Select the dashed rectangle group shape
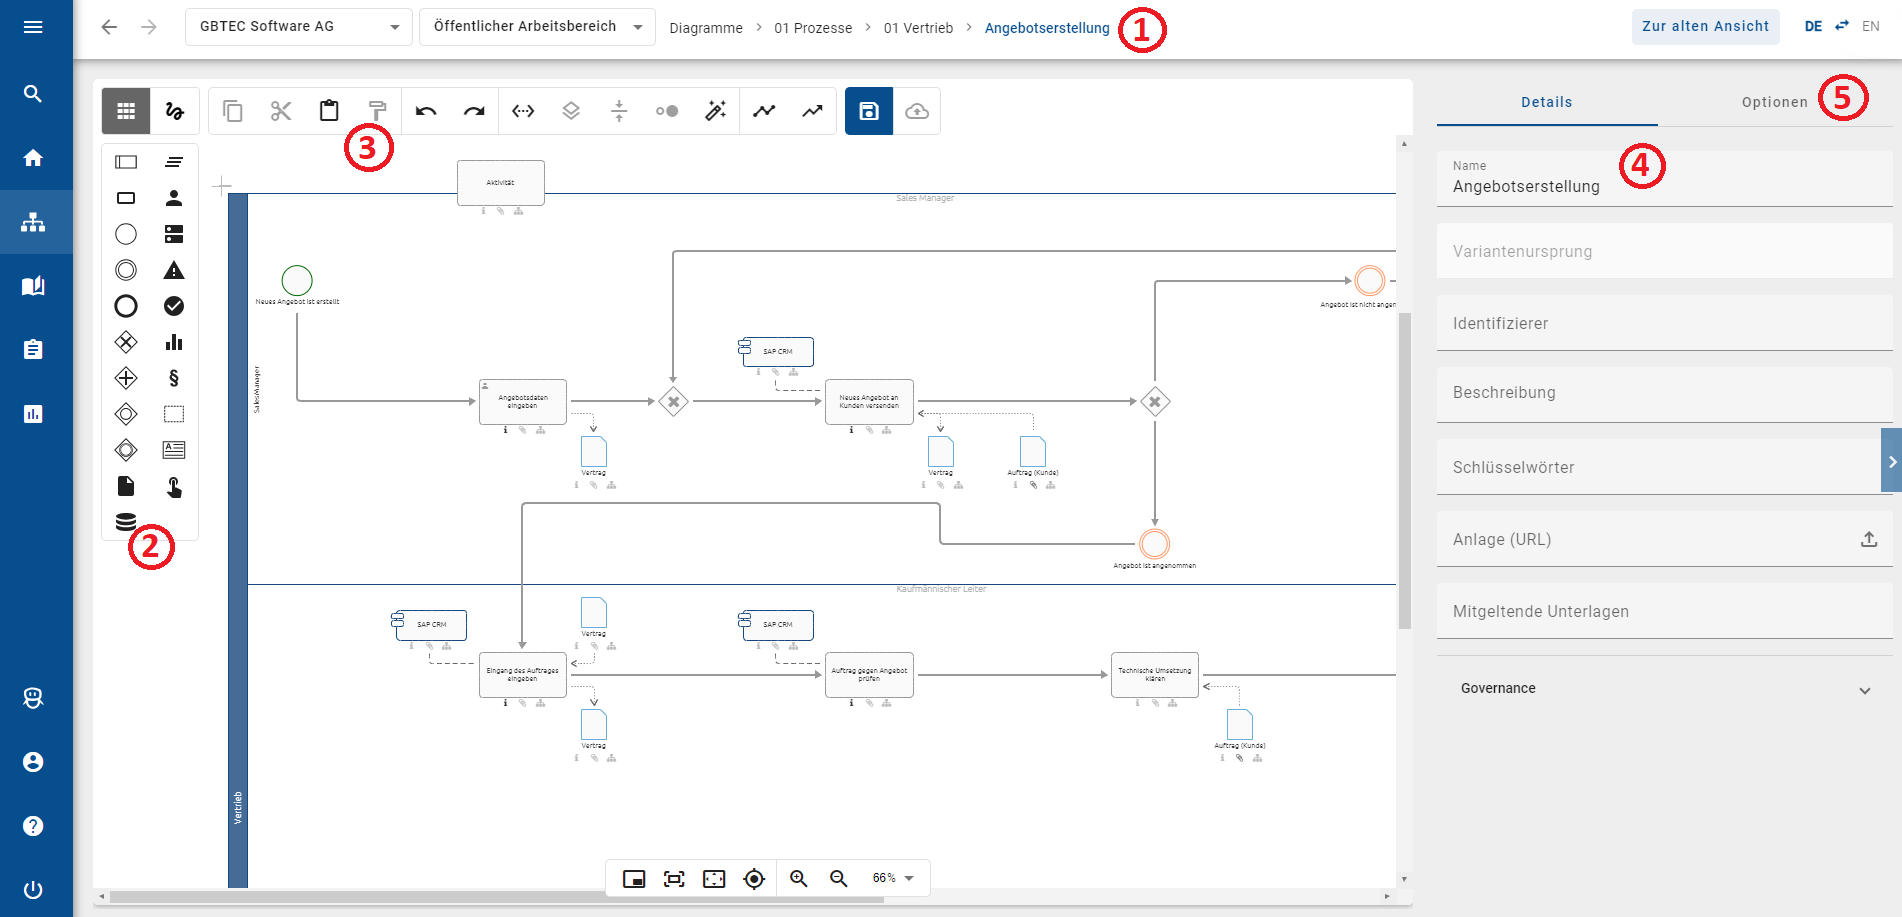 [174, 414]
